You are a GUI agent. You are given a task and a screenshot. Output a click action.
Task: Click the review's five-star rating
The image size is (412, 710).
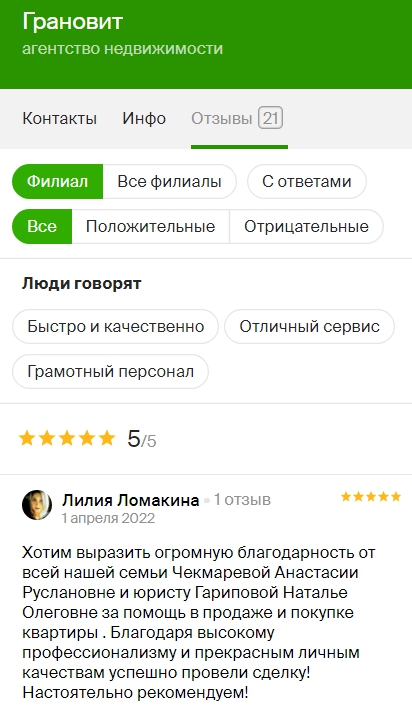click(x=371, y=497)
